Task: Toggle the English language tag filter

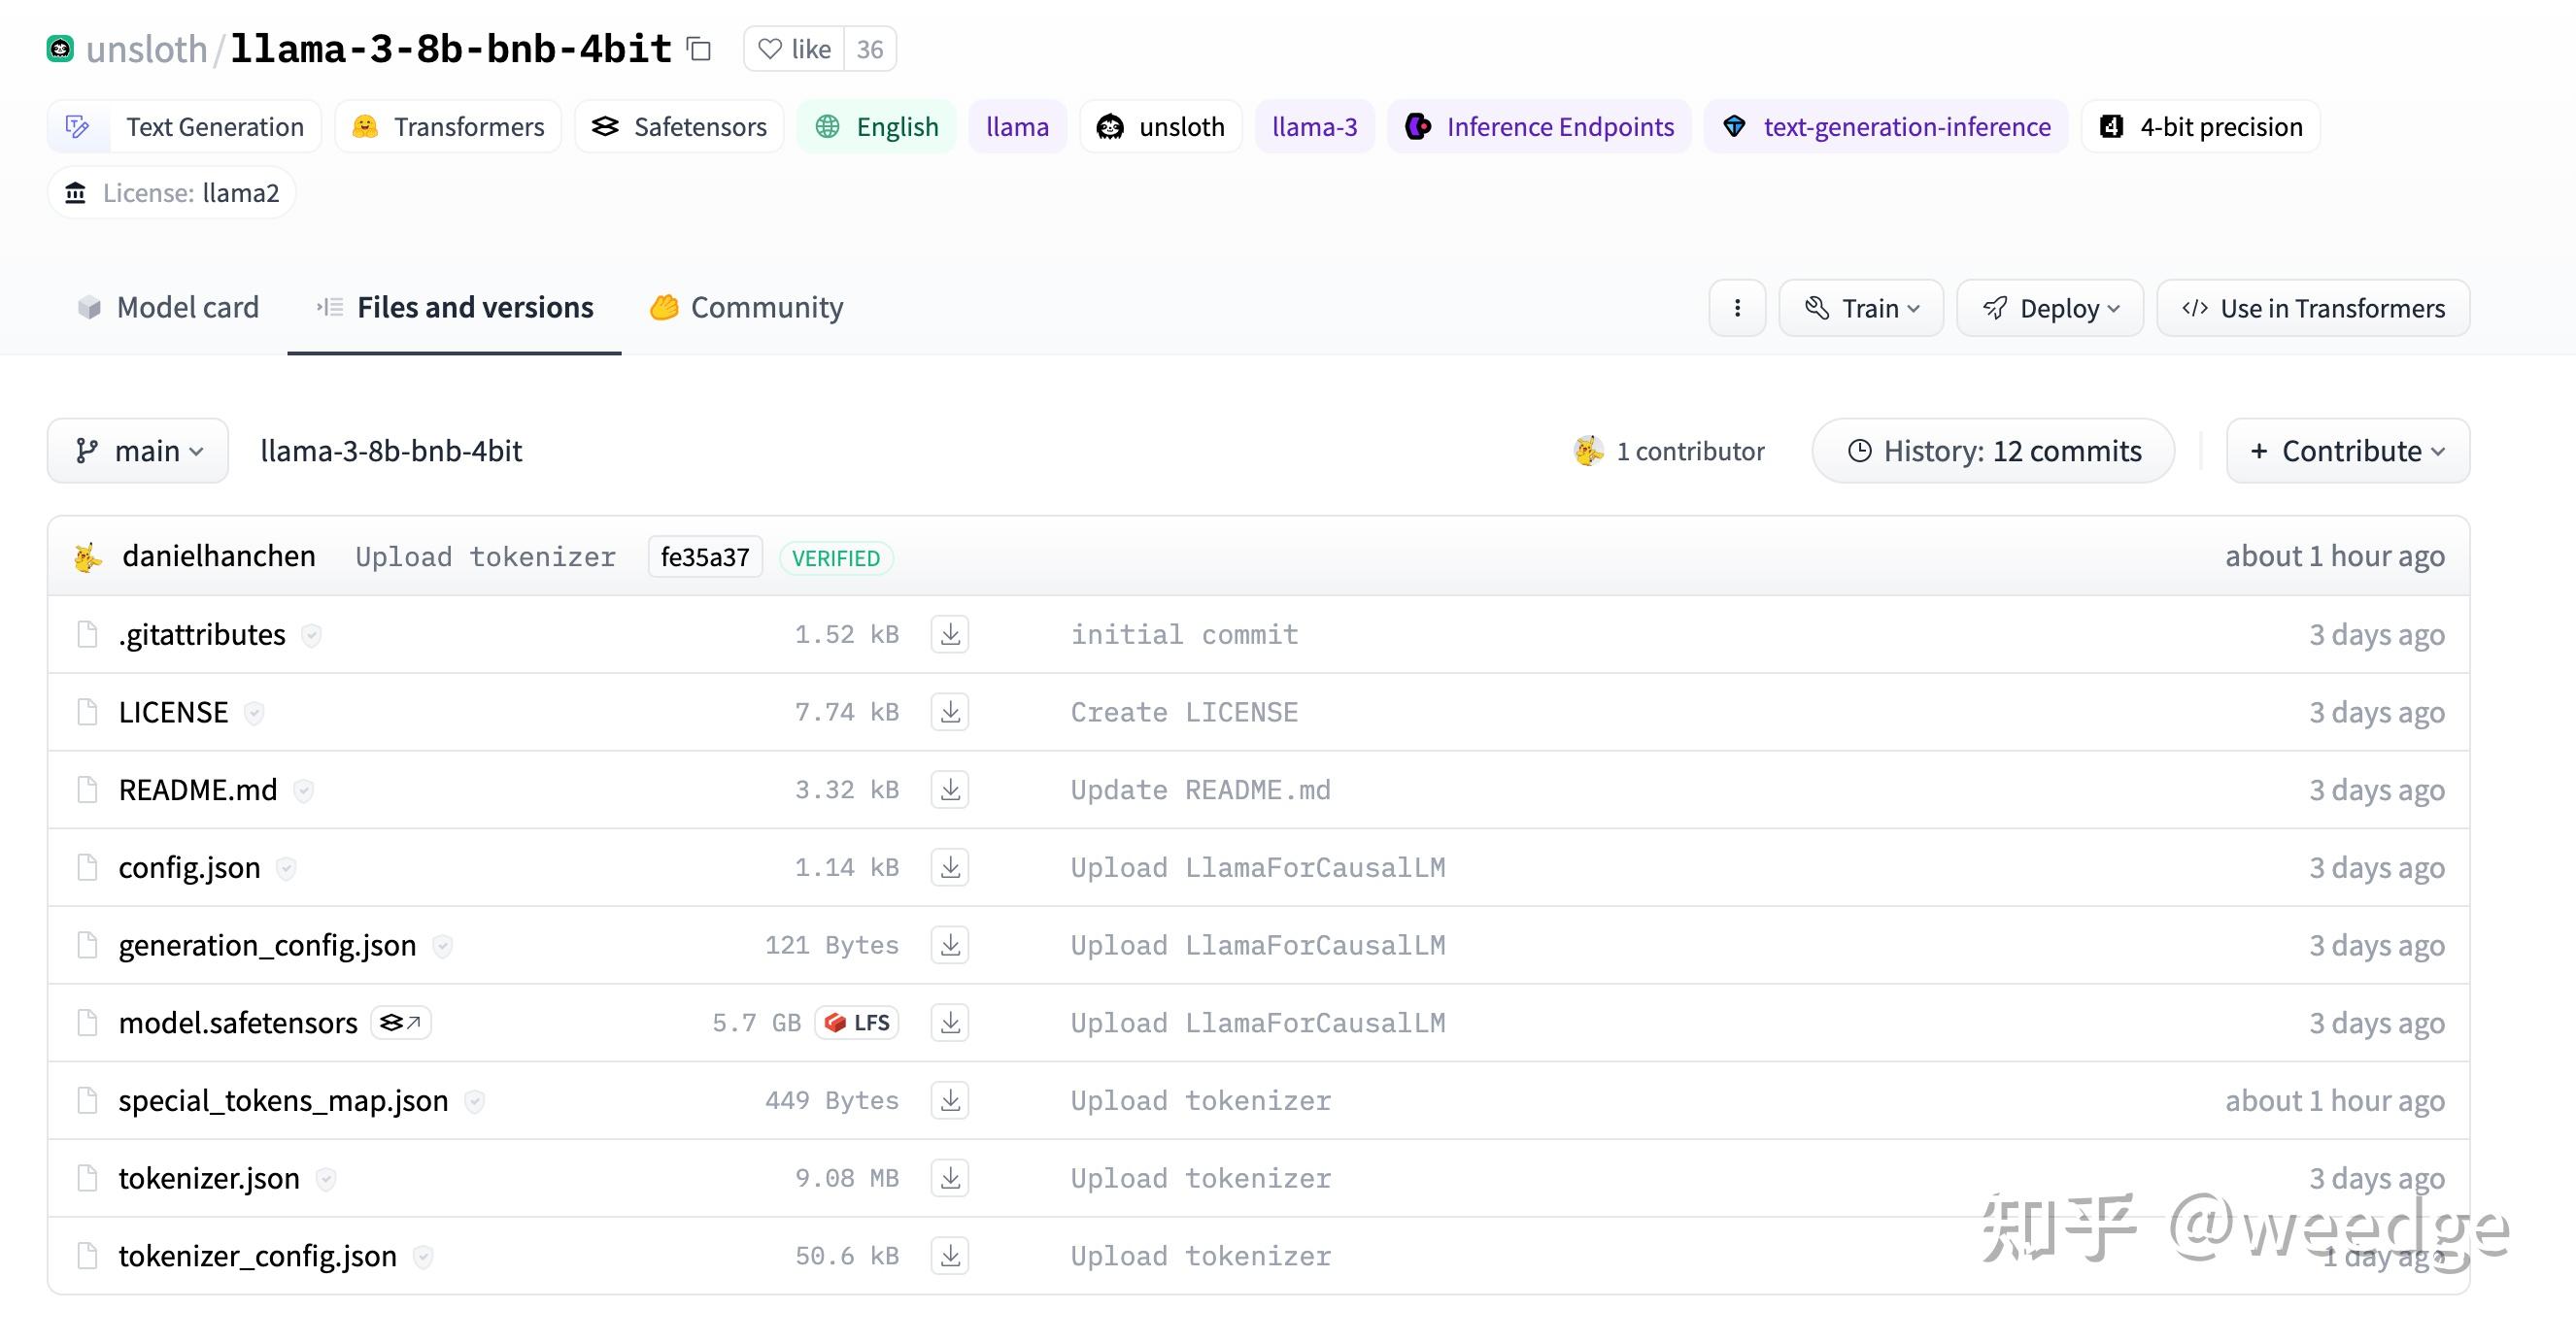Action: [x=877, y=127]
